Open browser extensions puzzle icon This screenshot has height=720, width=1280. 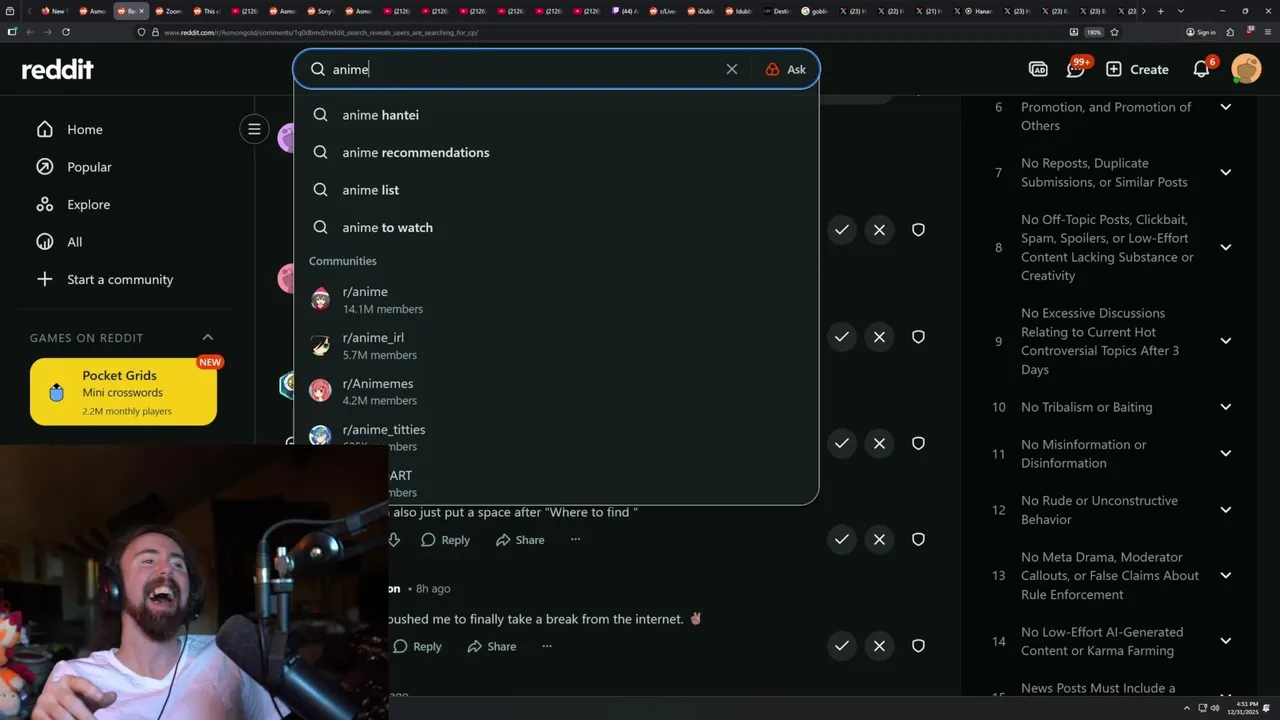pos(1232,32)
